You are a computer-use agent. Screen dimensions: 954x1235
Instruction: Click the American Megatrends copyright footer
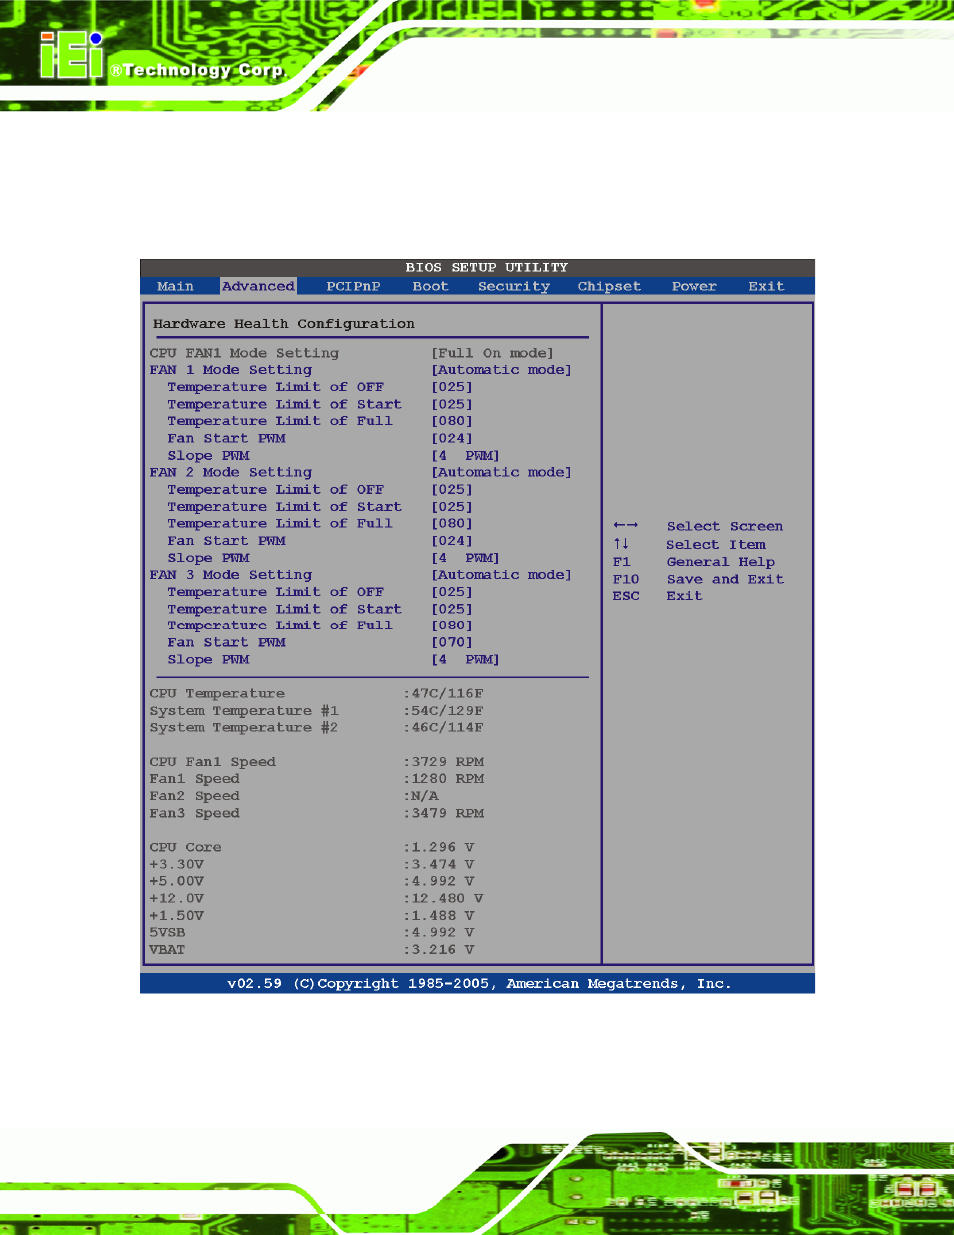pos(479,984)
